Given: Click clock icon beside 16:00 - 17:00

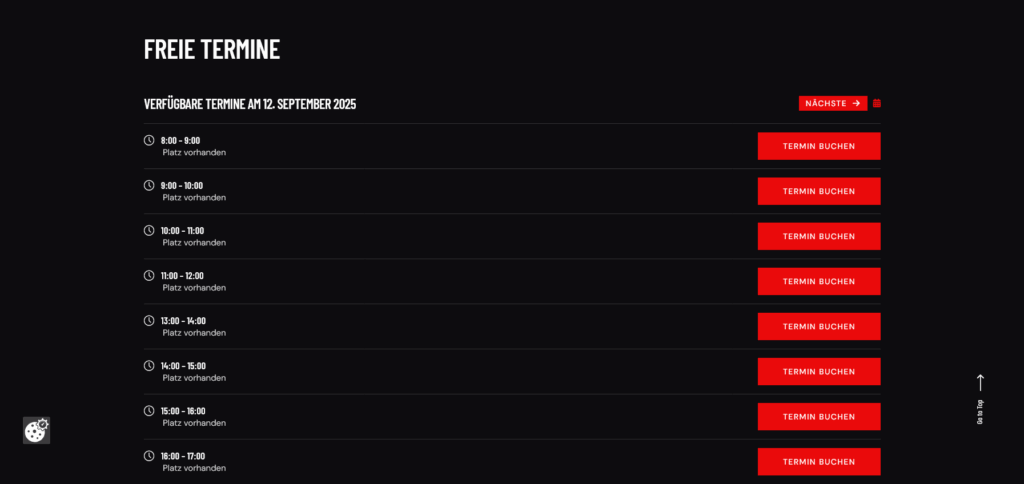Looking at the screenshot, I should pos(149,455).
